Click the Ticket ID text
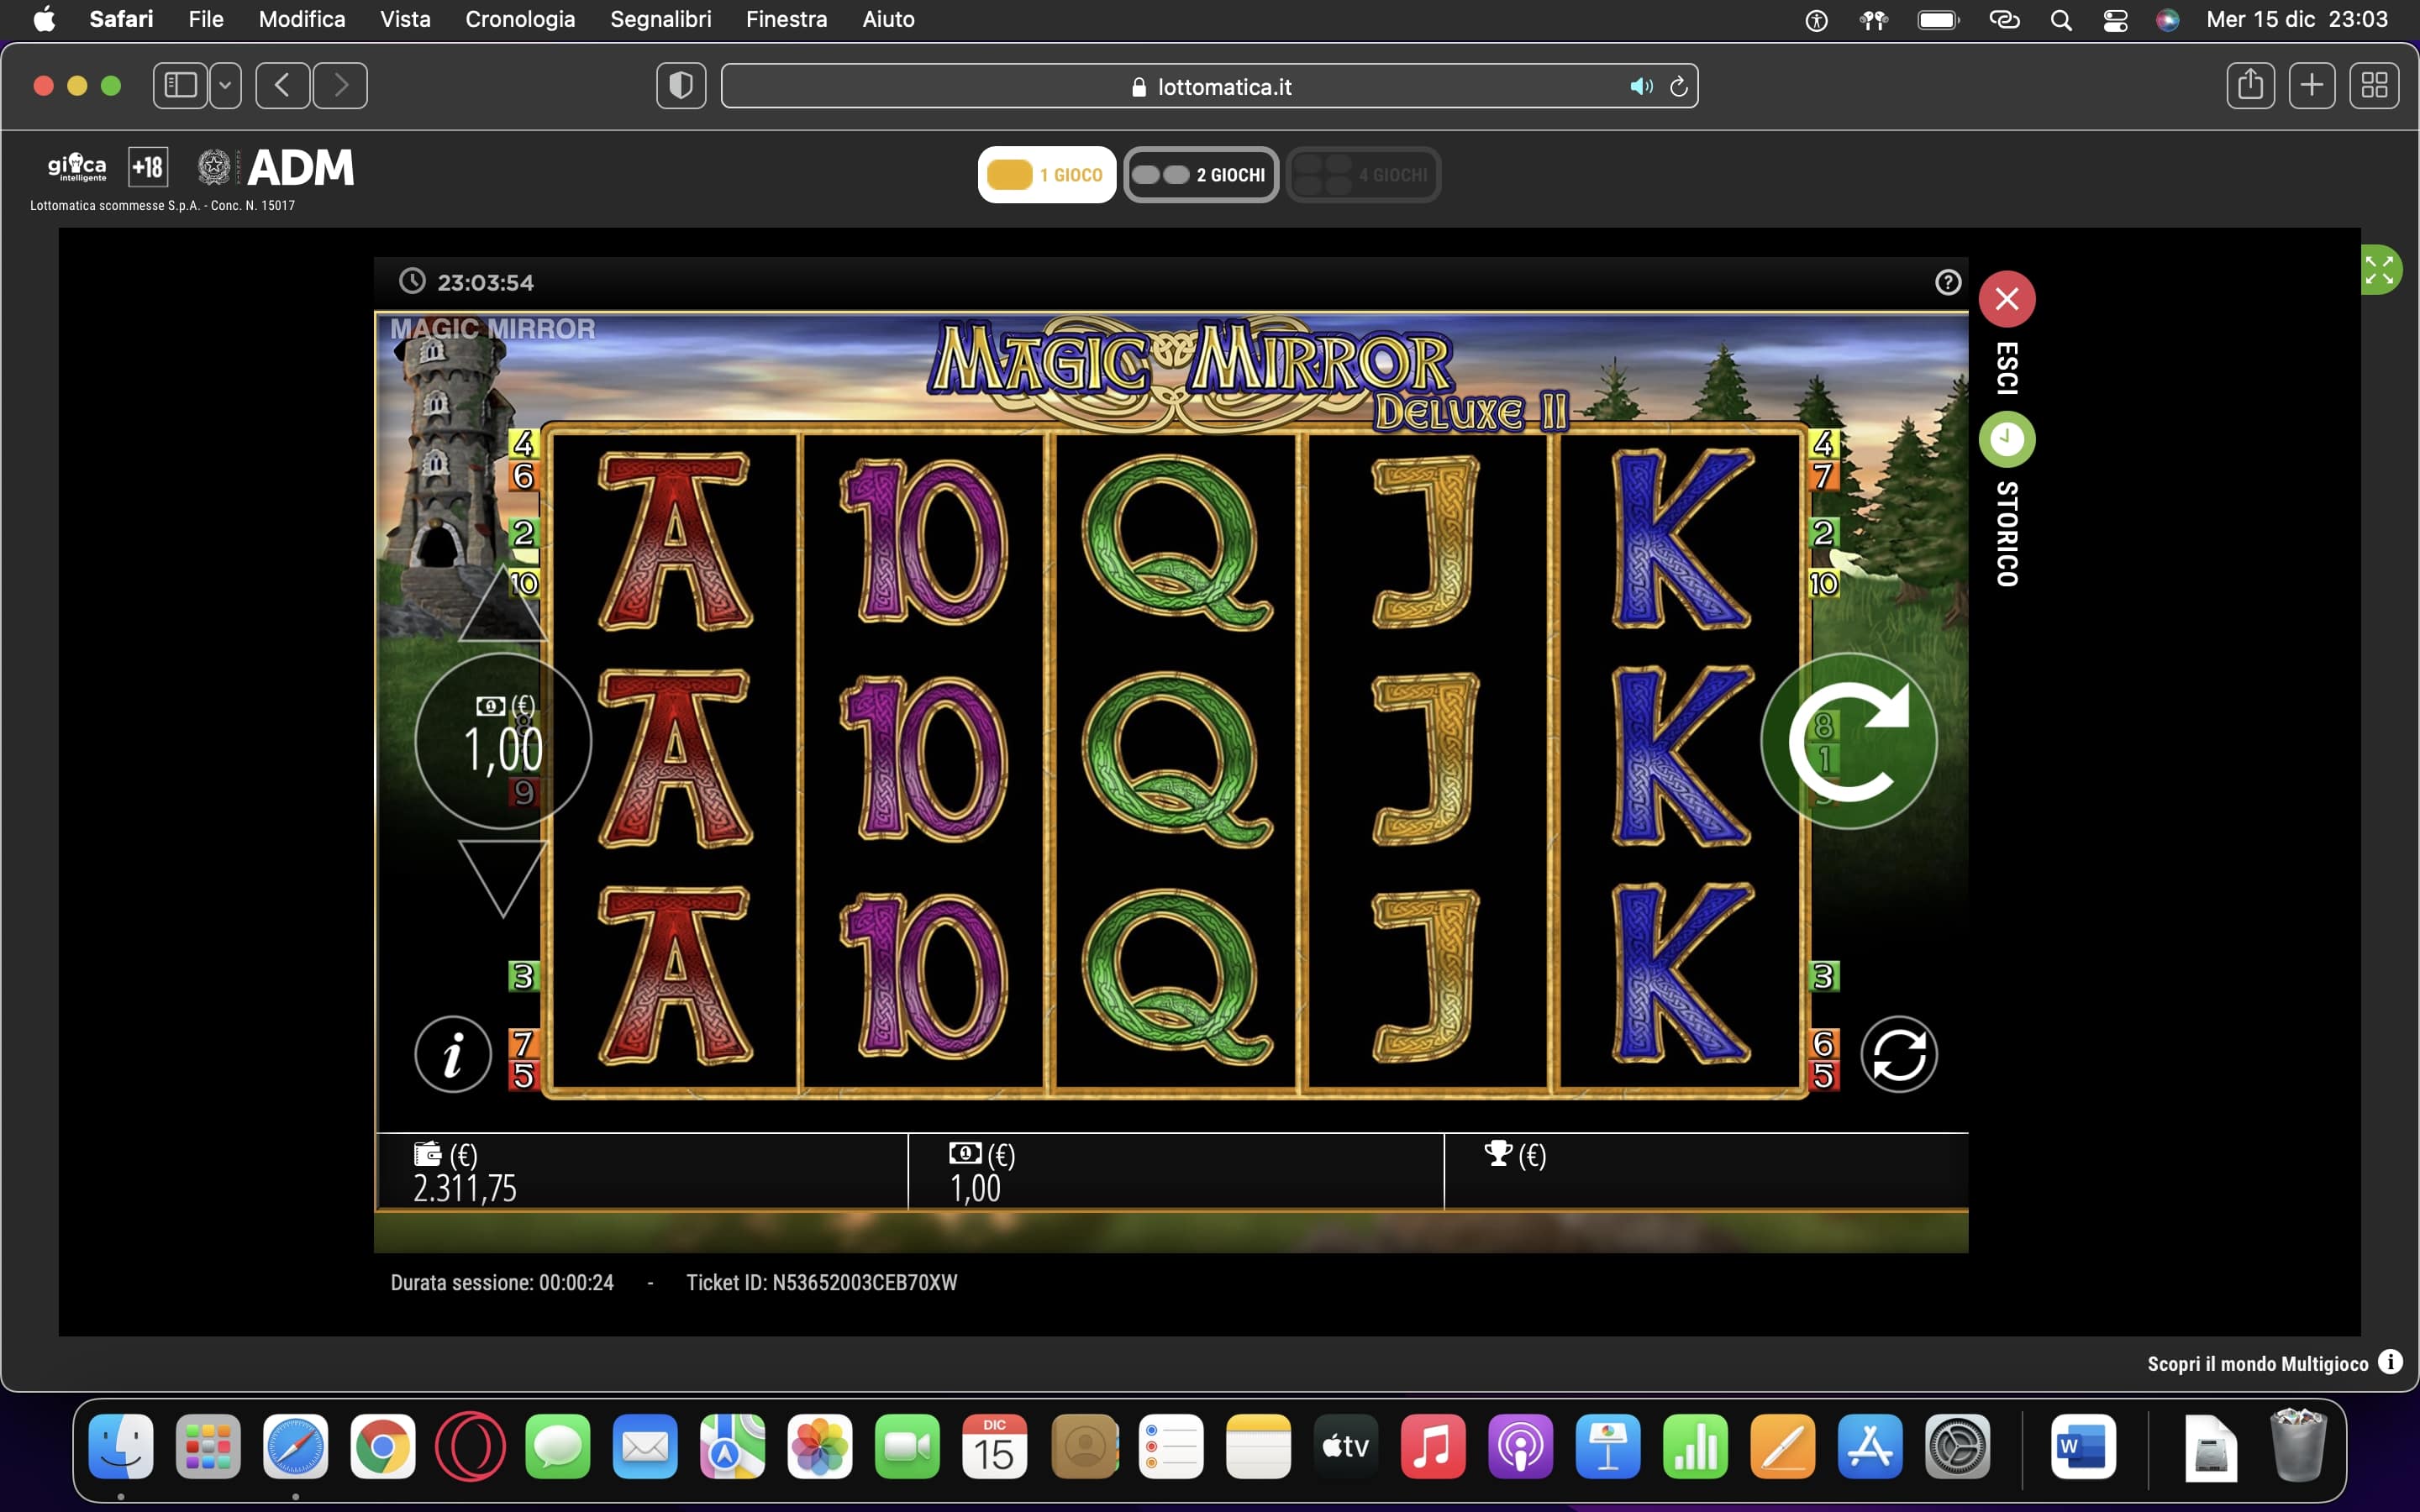This screenshot has height=1512, width=2420. pos(822,1283)
